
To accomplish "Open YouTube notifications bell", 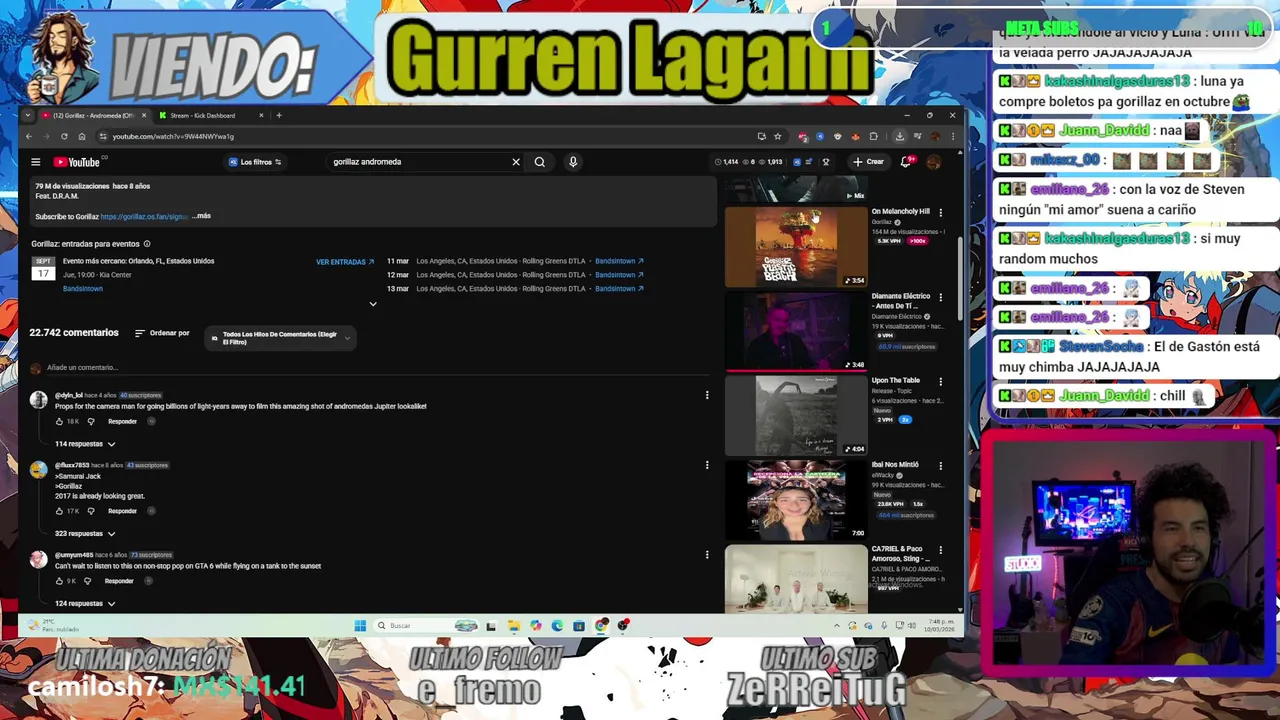I will (x=906, y=162).
